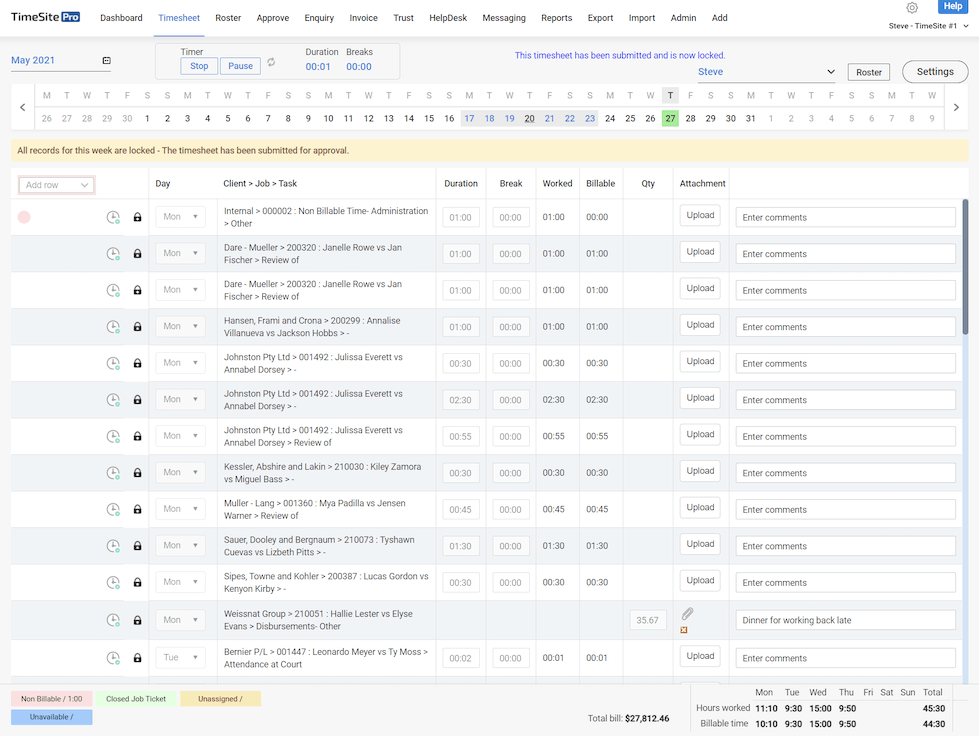Open the Approve menu

(x=273, y=17)
